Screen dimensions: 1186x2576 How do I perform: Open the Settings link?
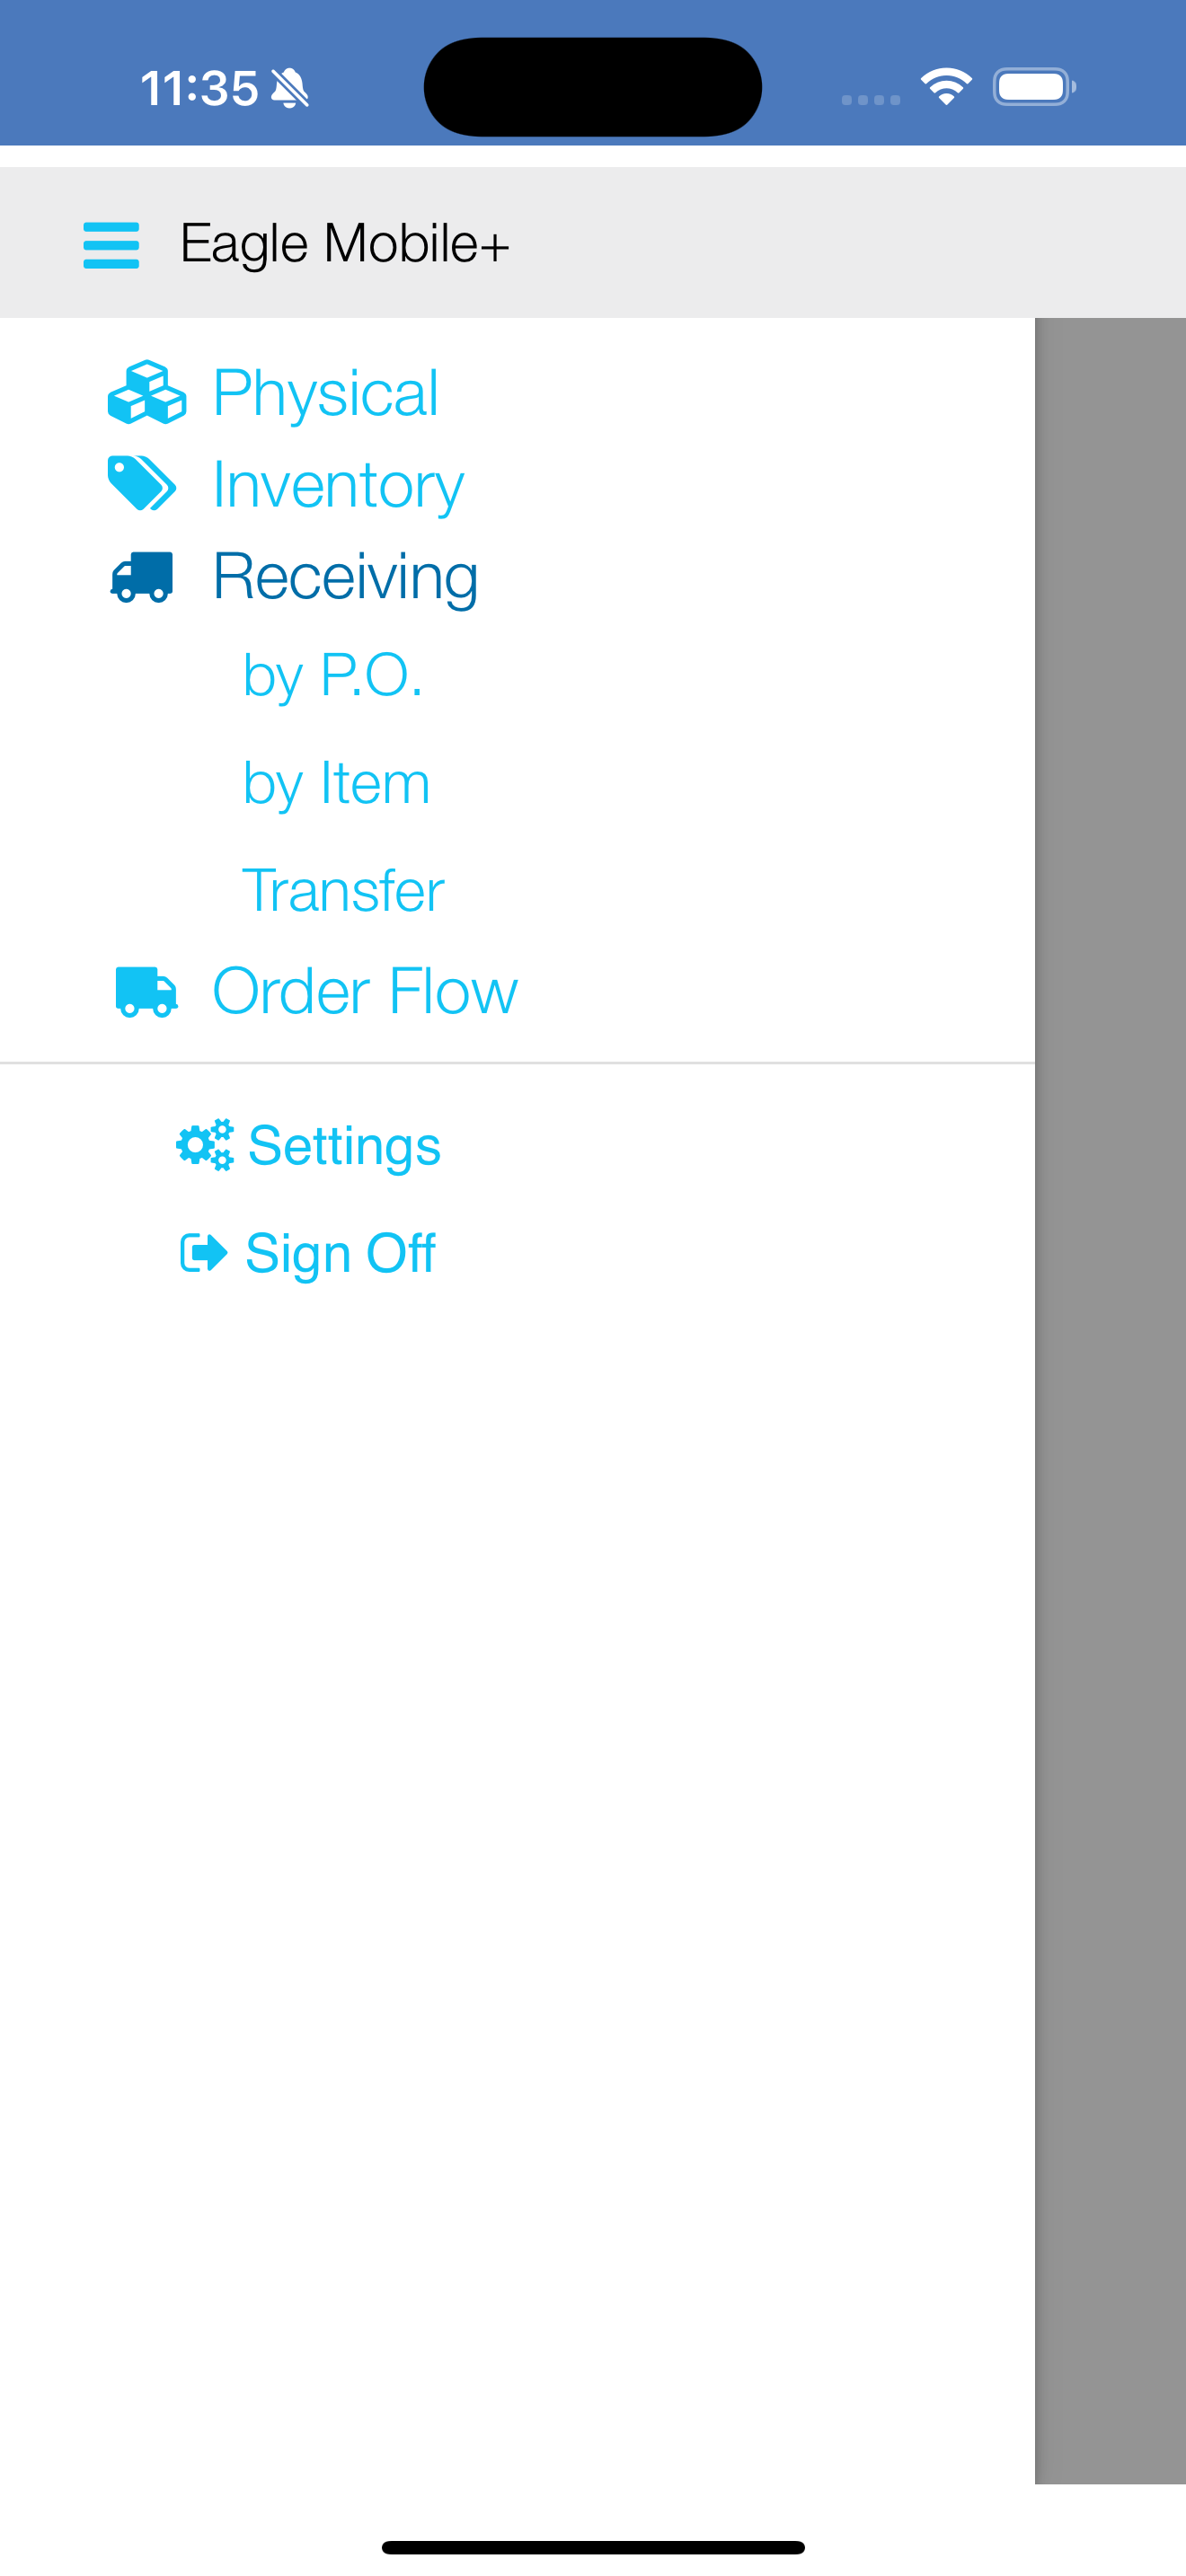pyautogui.click(x=344, y=1145)
